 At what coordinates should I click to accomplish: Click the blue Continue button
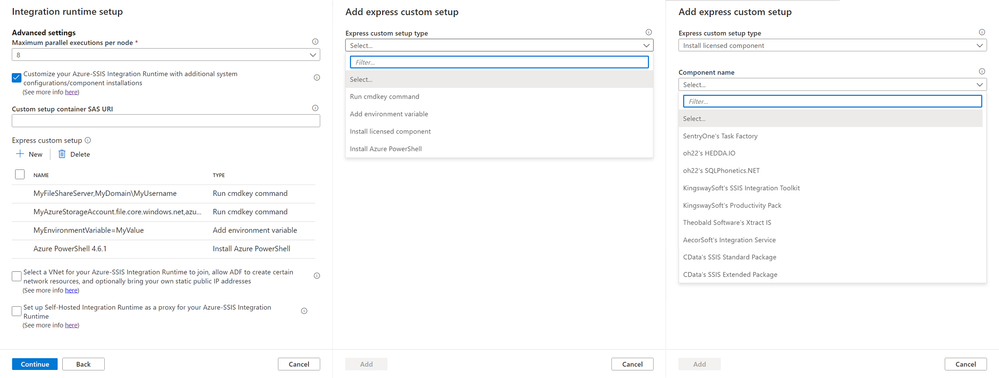coord(35,364)
